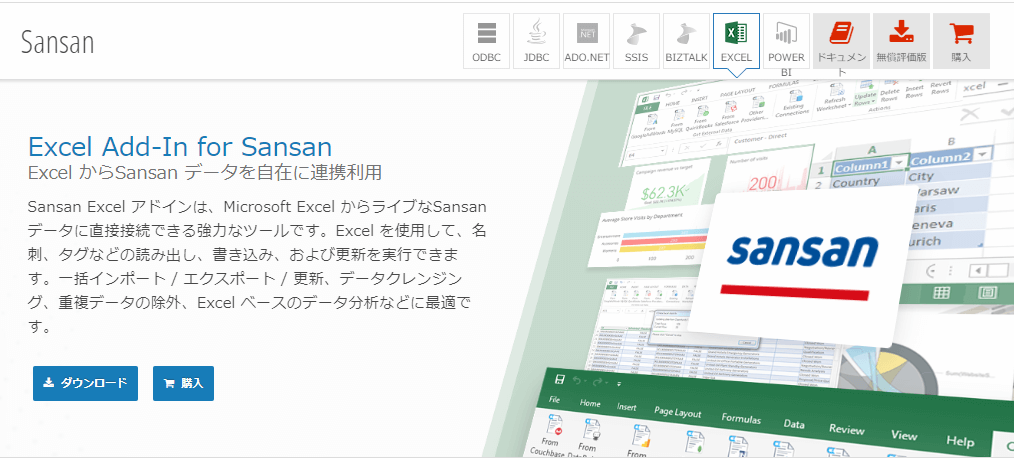Click the Excel Add-In for Sansan heading
The image size is (1014, 458).
(x=180, y=147)
